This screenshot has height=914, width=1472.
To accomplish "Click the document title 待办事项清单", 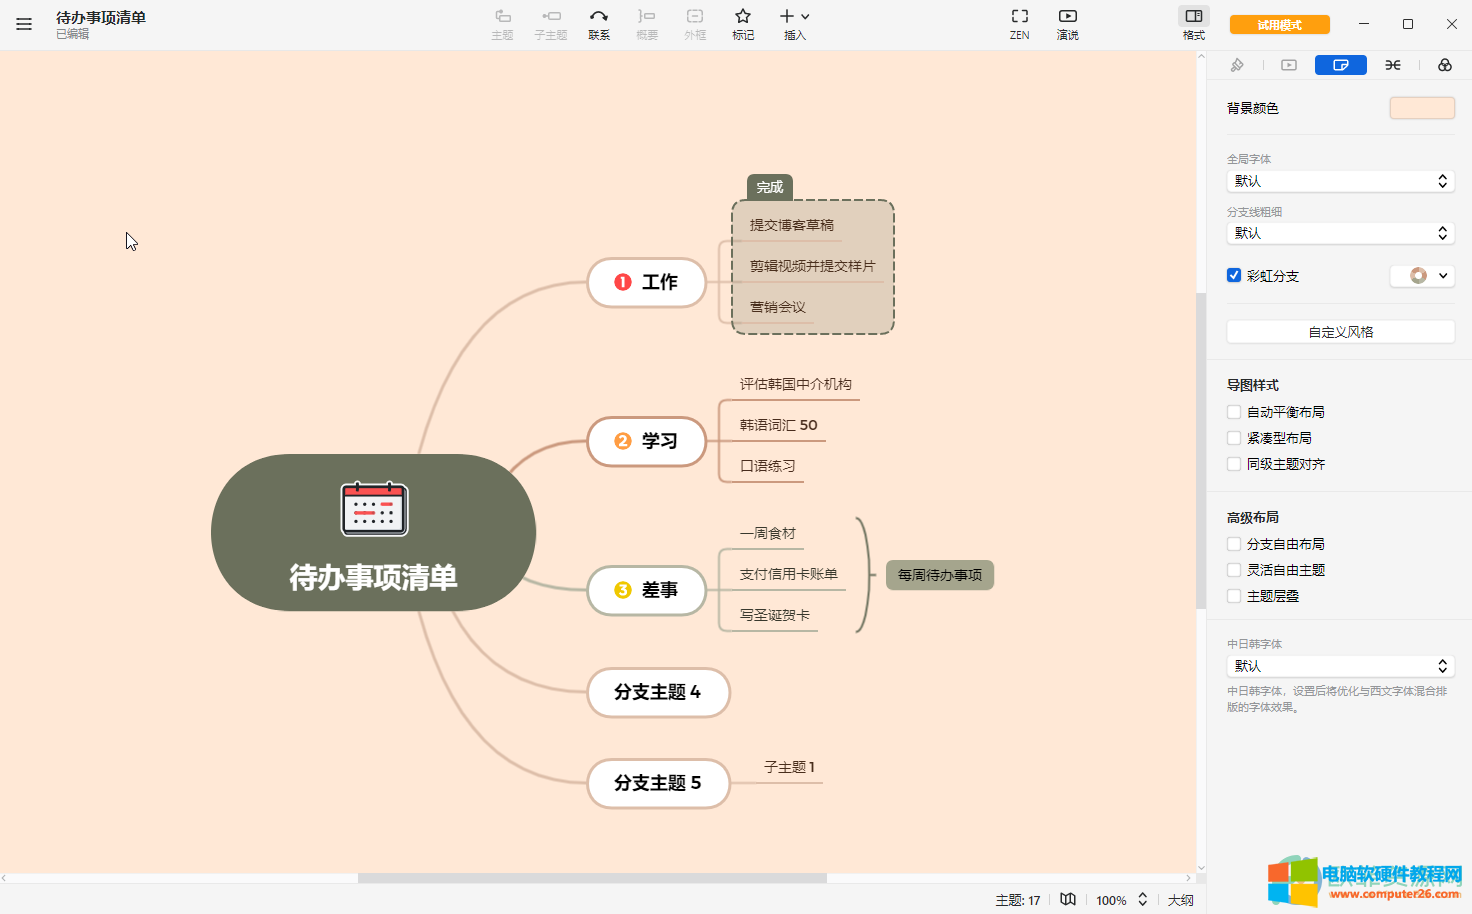I will point(101,17).
